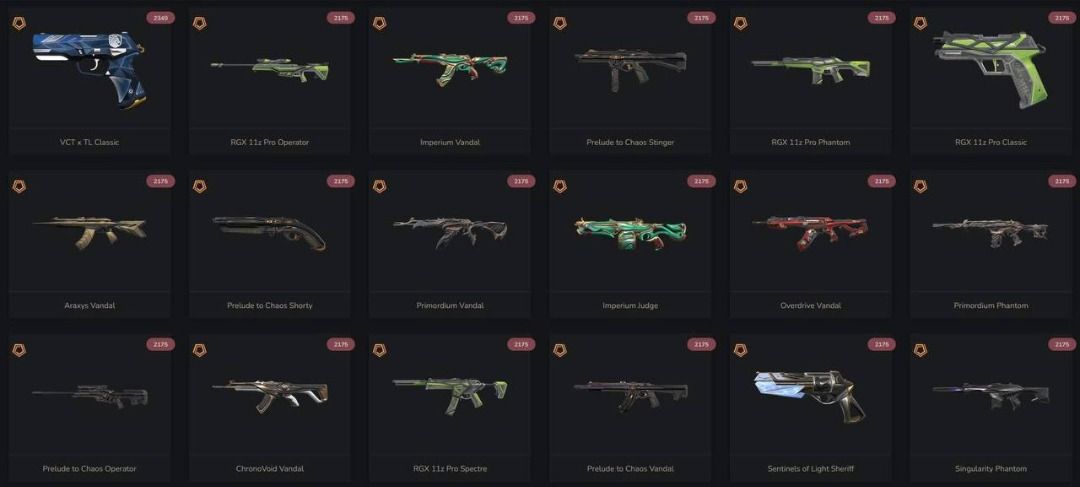
Task: Select the price badge on VCT x TL Classic
Action: click(160, 18)
